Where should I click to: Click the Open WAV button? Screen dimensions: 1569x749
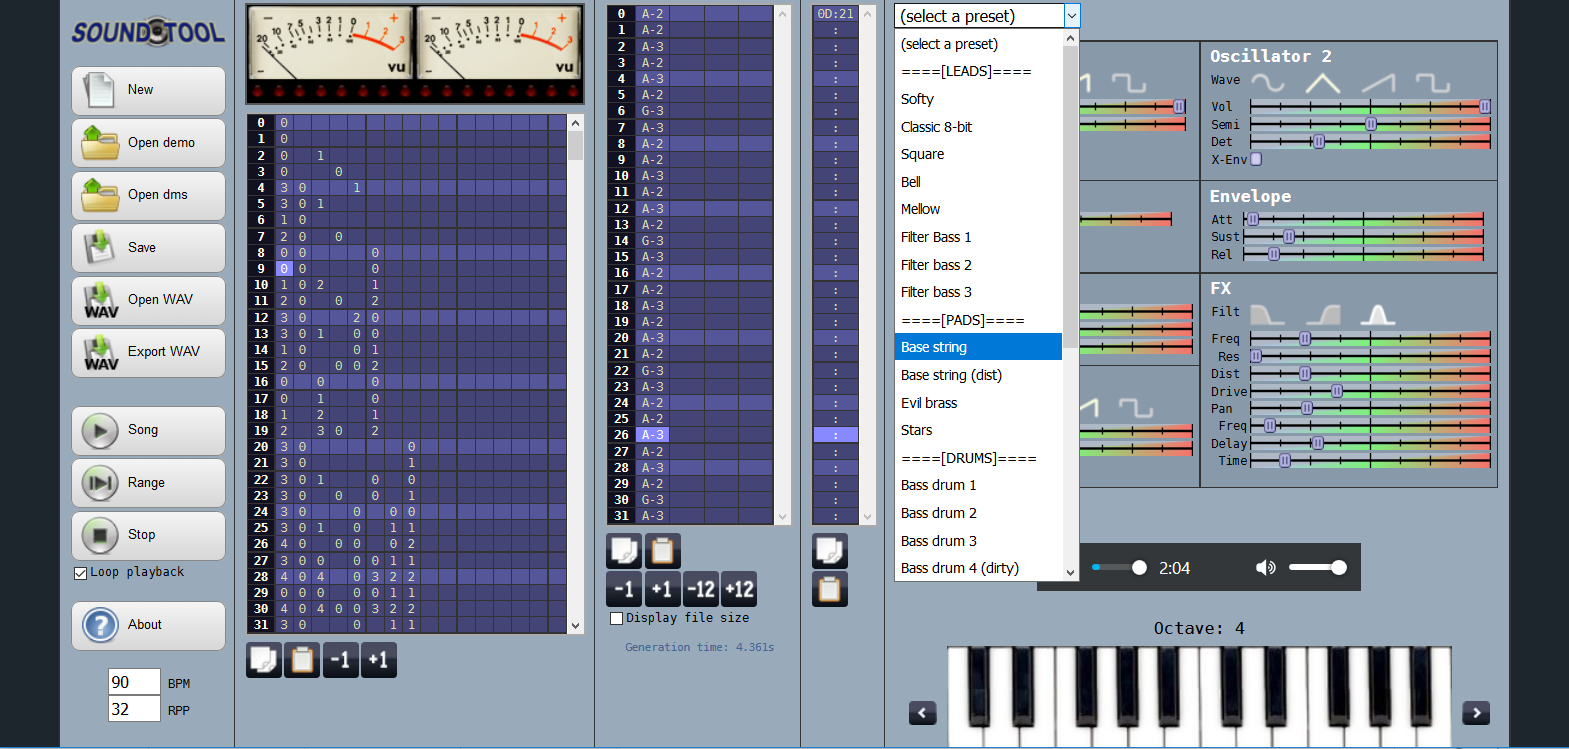(x=148, y=300)
